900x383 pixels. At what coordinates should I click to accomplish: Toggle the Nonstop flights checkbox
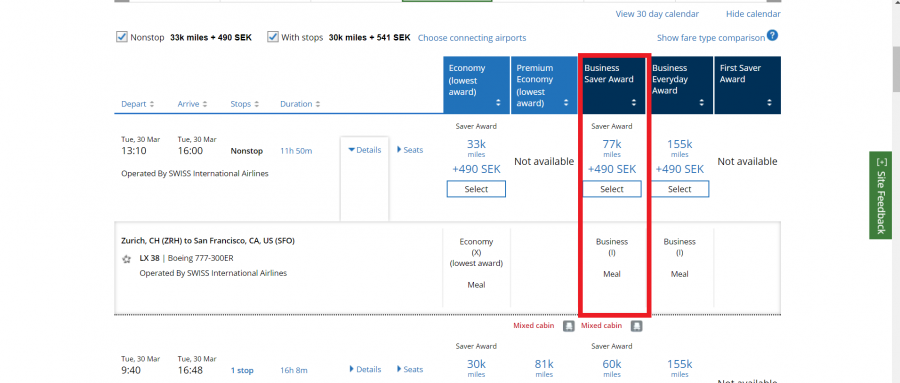(x=122, y=37)
